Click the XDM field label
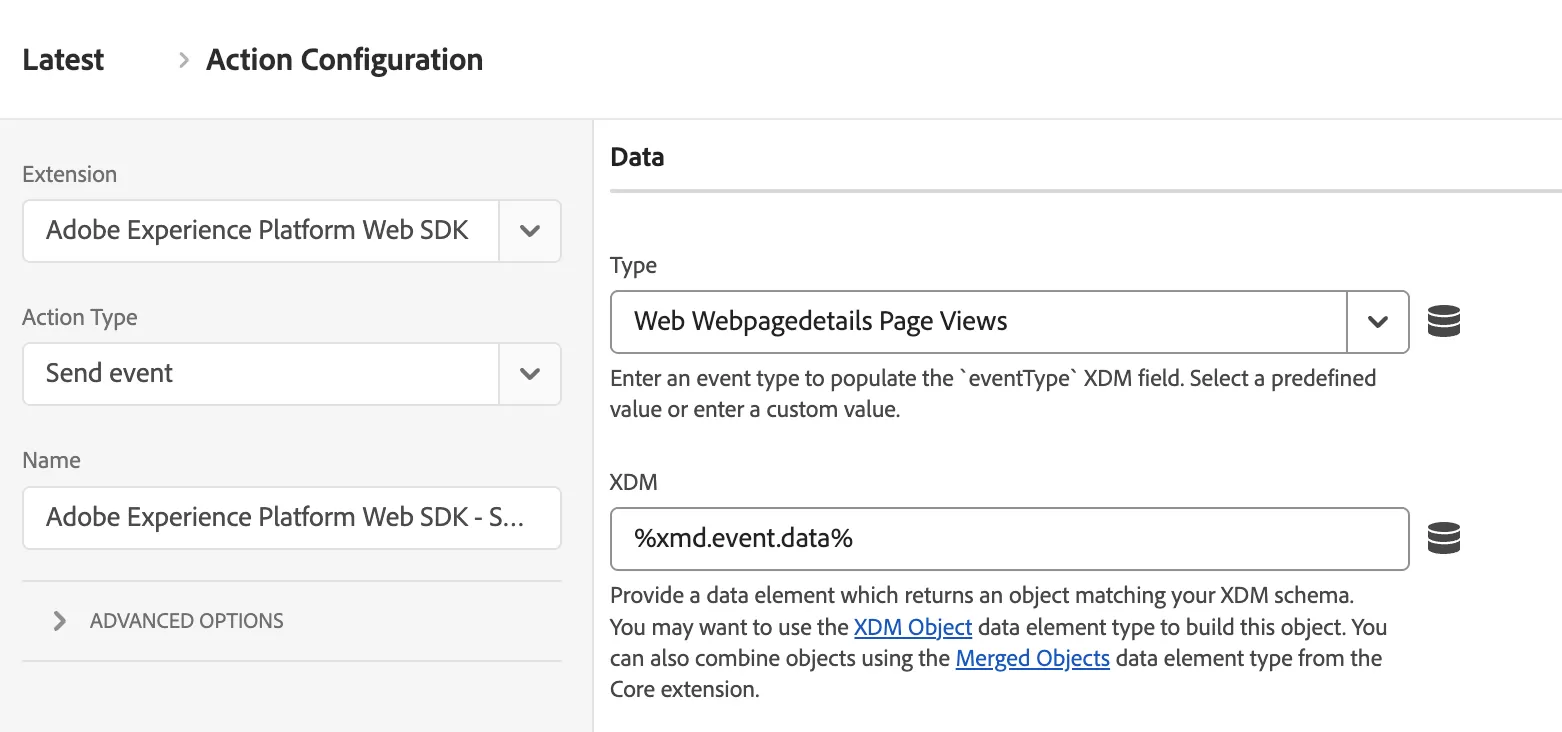Screen dimensions: 1562x732 click(x=634, y=482)
